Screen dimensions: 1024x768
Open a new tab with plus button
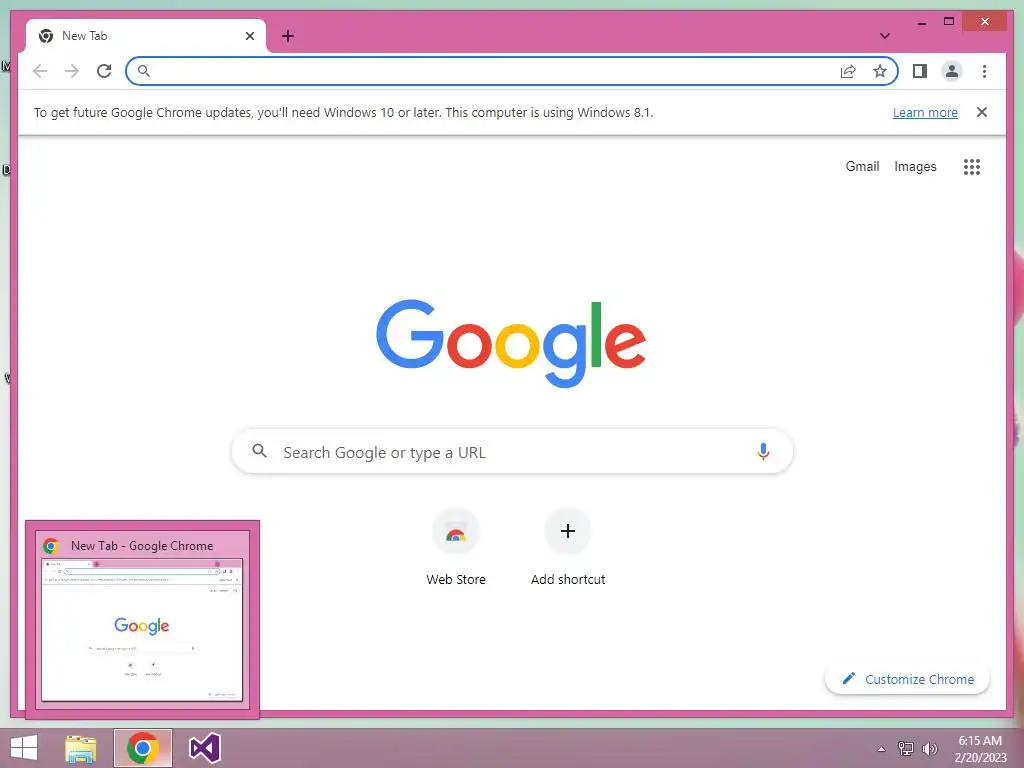(288, 36)
